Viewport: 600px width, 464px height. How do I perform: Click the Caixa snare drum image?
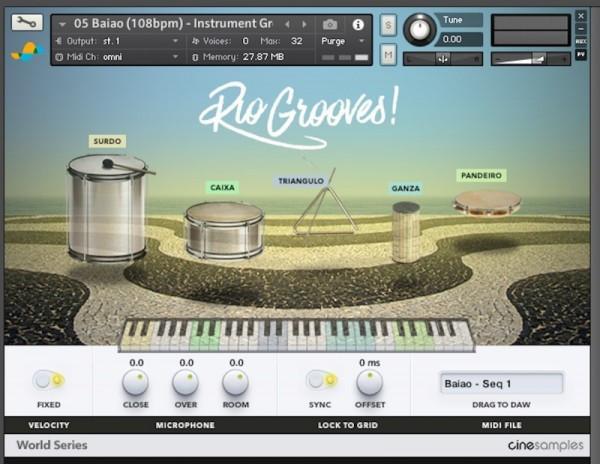(224, 231)
